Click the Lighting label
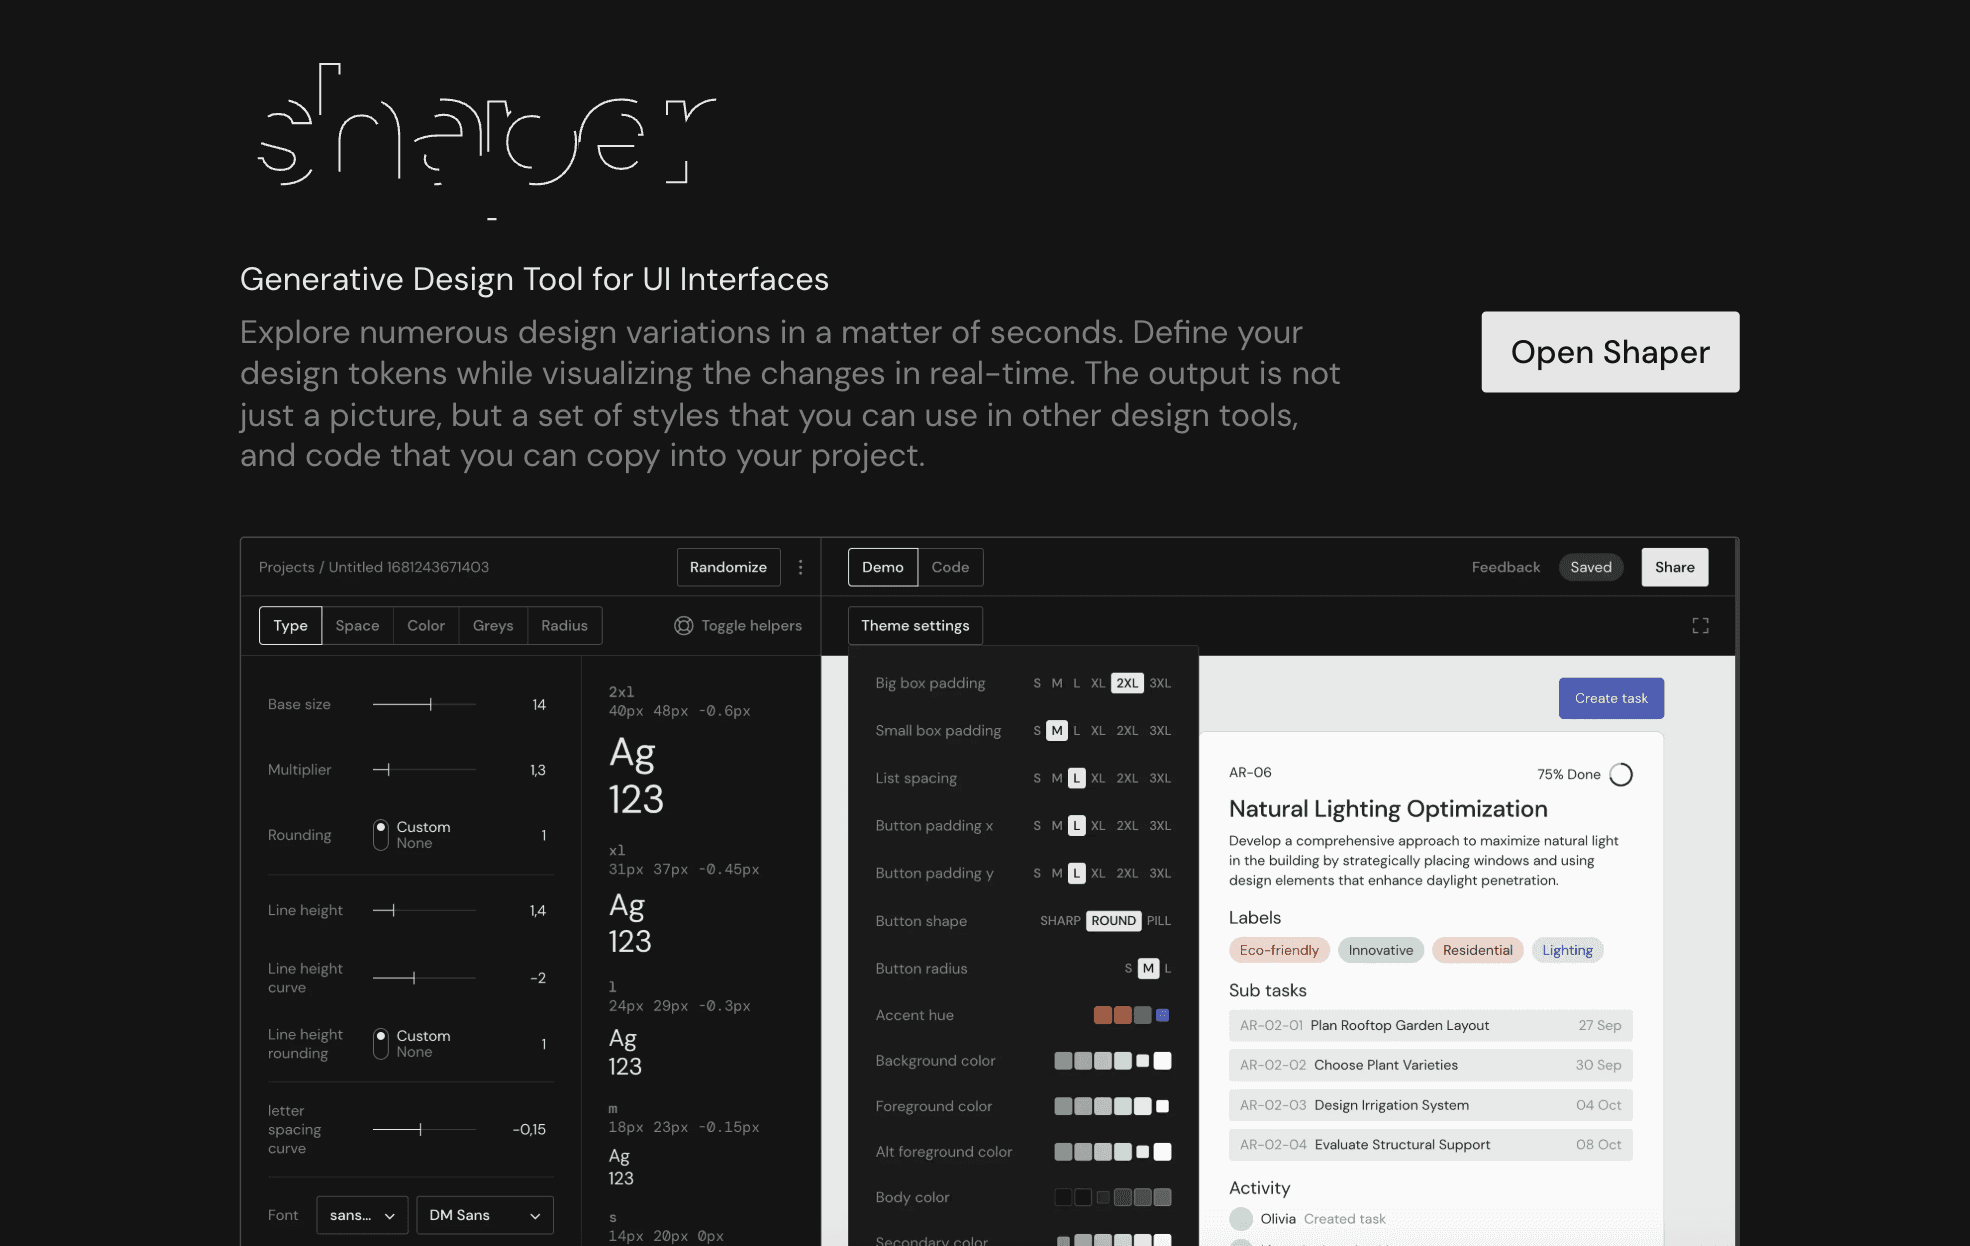 [x=1567, y=950]
